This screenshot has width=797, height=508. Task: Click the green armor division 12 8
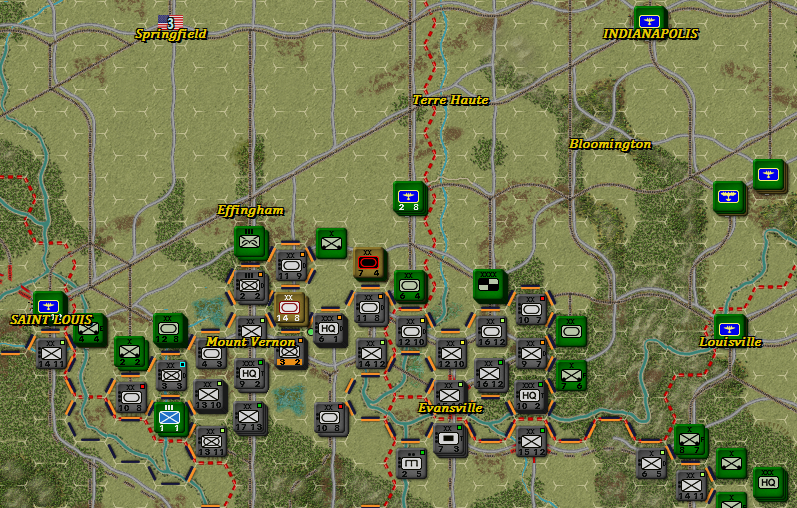tap(168, 329)
